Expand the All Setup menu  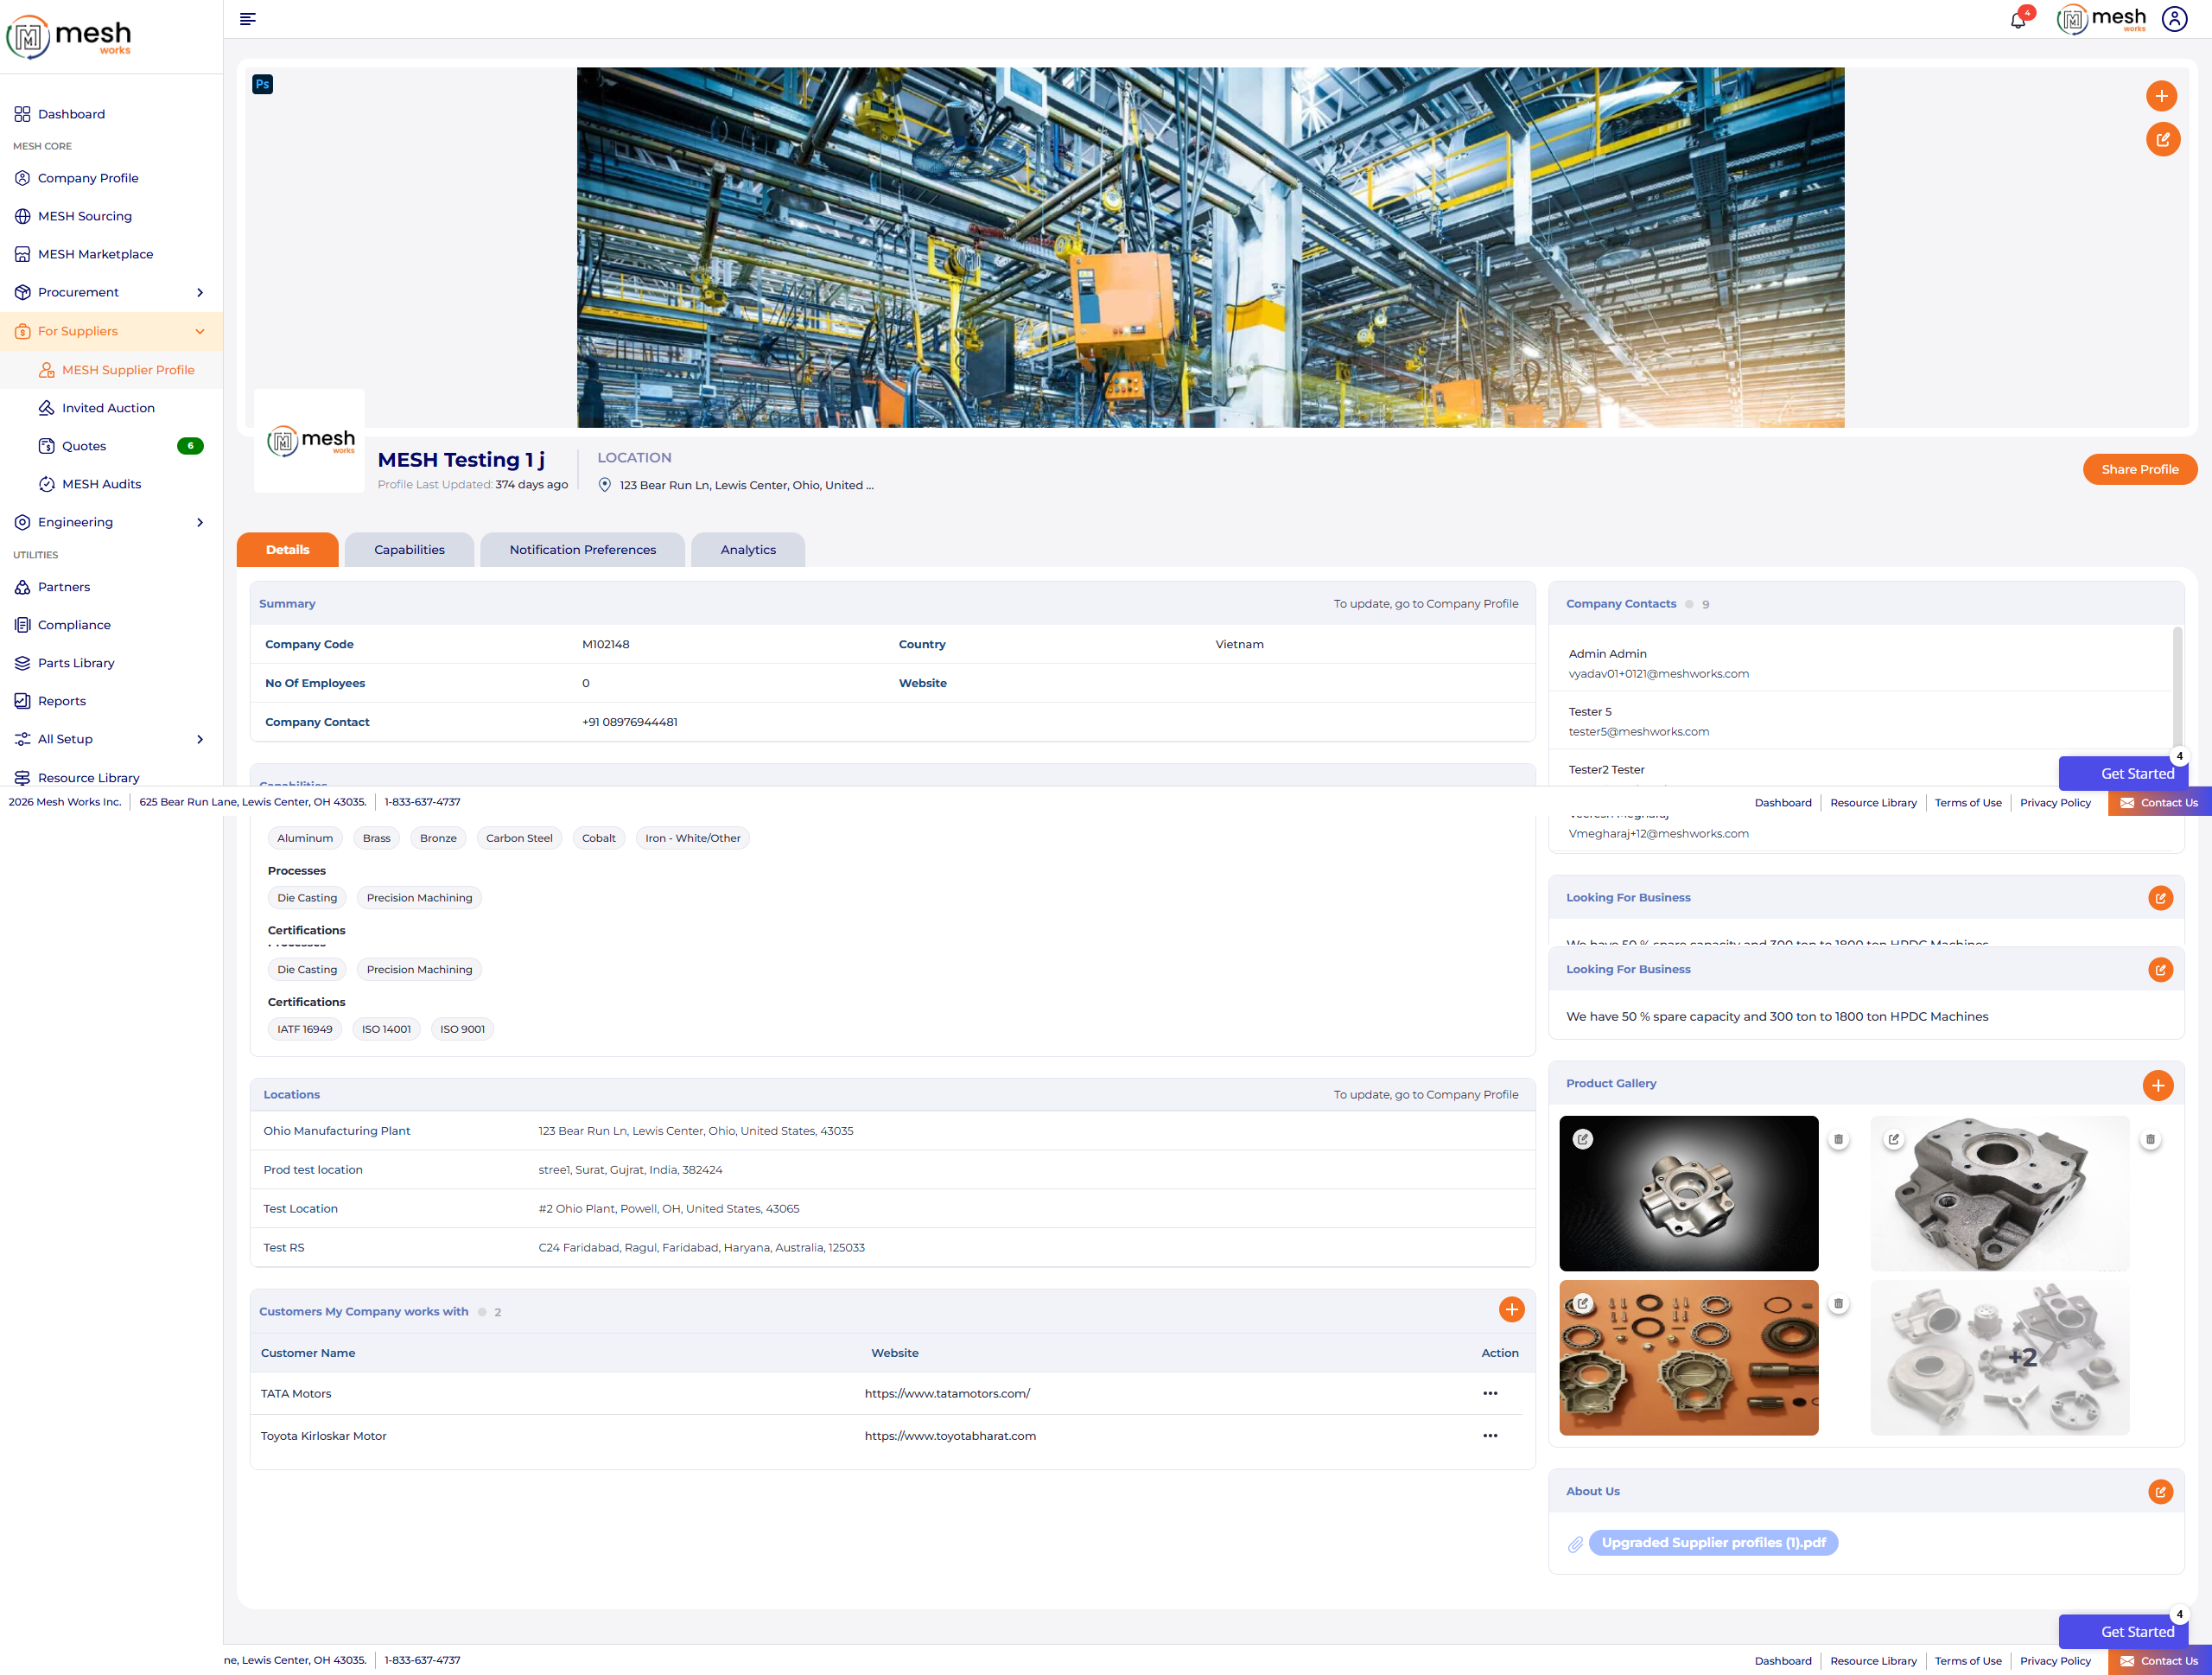110,739
